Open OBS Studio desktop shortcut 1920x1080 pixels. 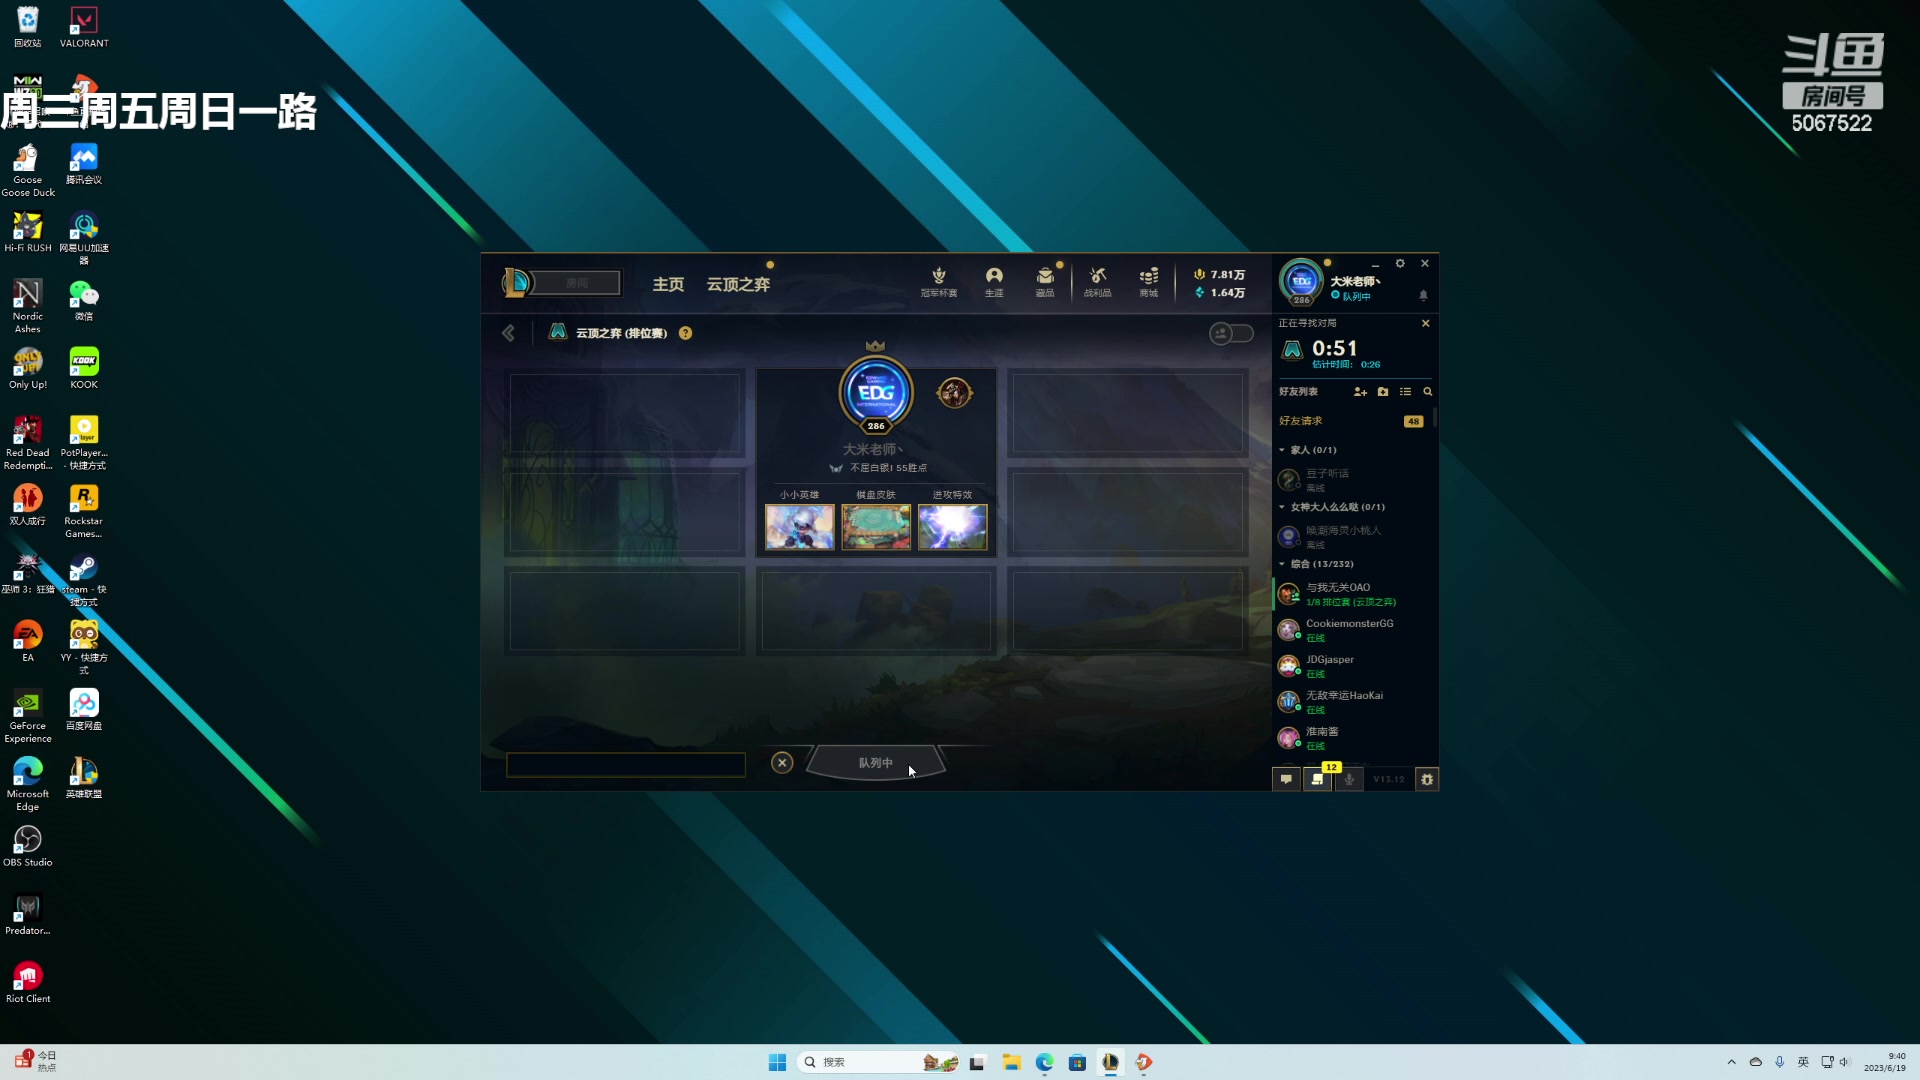(x=28, y=846)
